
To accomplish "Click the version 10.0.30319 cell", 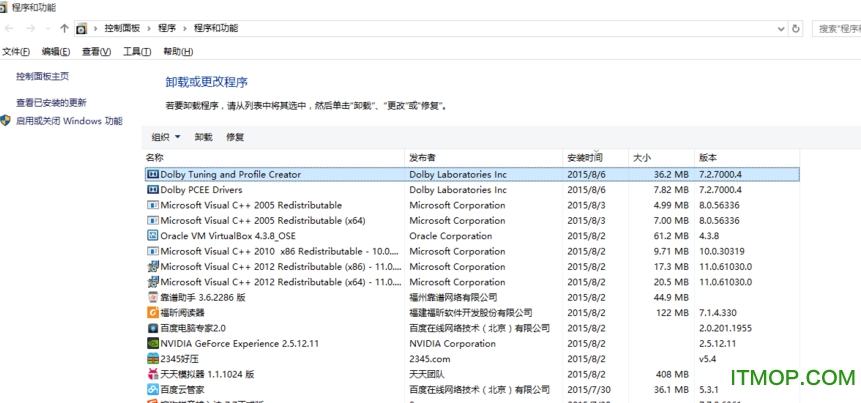I will (722, 251).
